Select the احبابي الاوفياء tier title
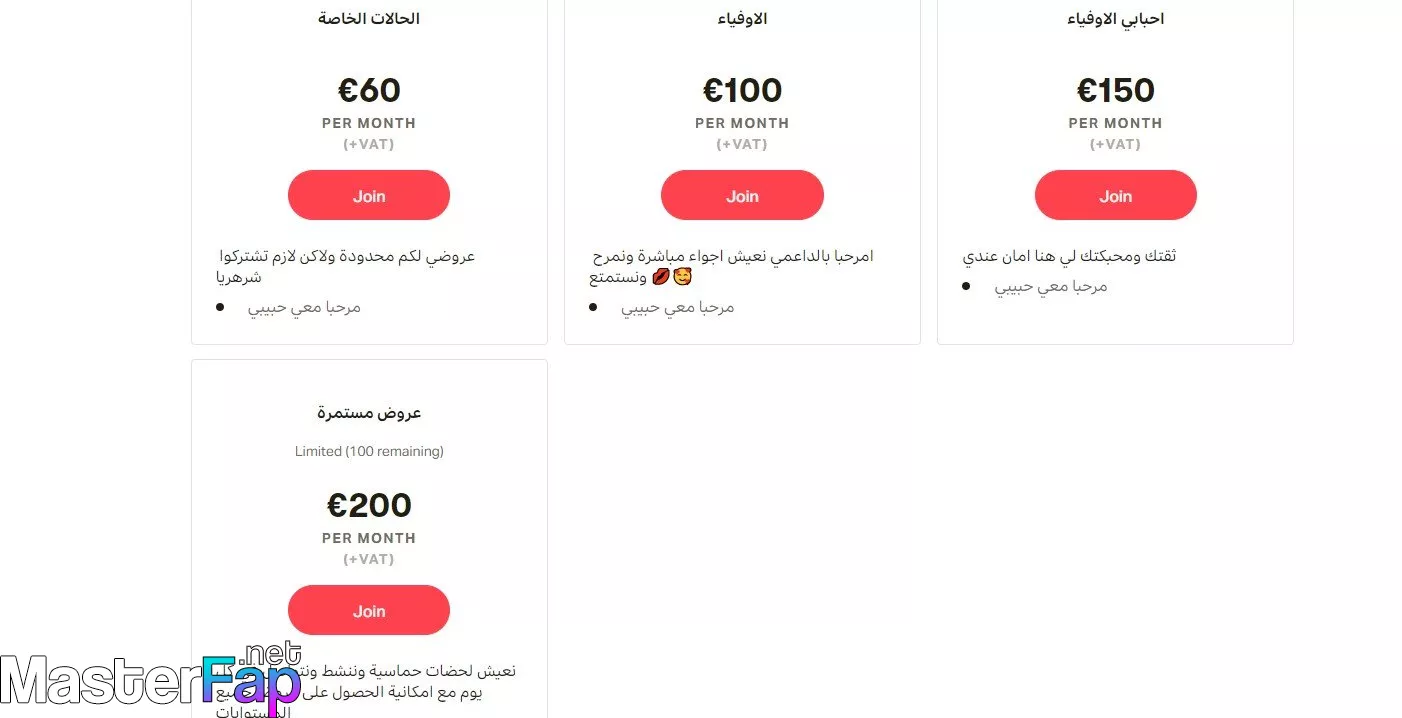The height and width of the screenshot is (718, 1402). click(x=1116, y=19)
